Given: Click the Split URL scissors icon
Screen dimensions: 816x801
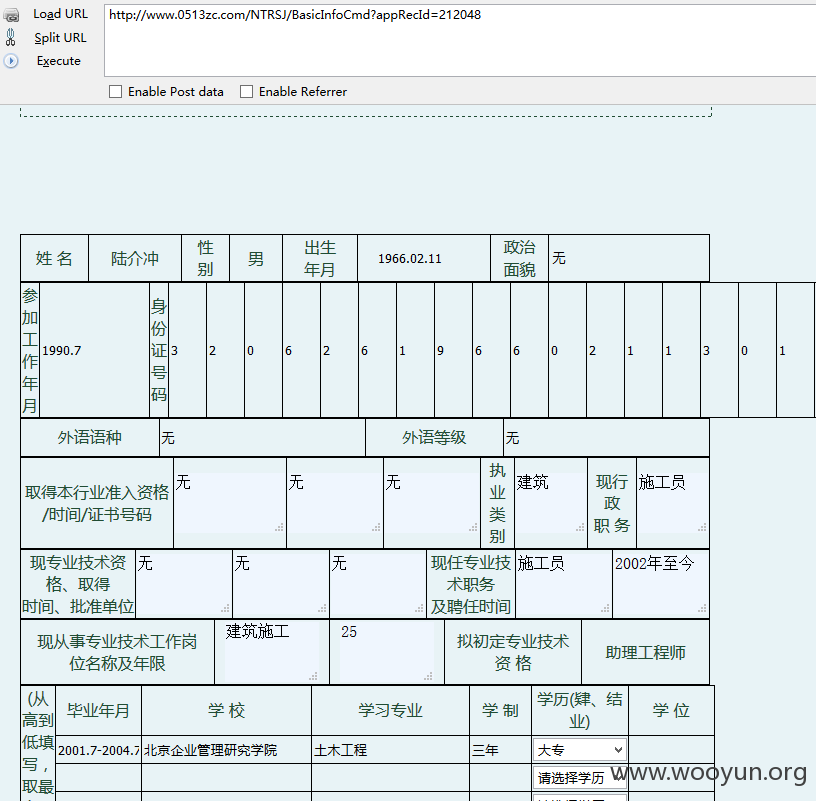Looking at the screenshot, I should click(x=10, y=37).
